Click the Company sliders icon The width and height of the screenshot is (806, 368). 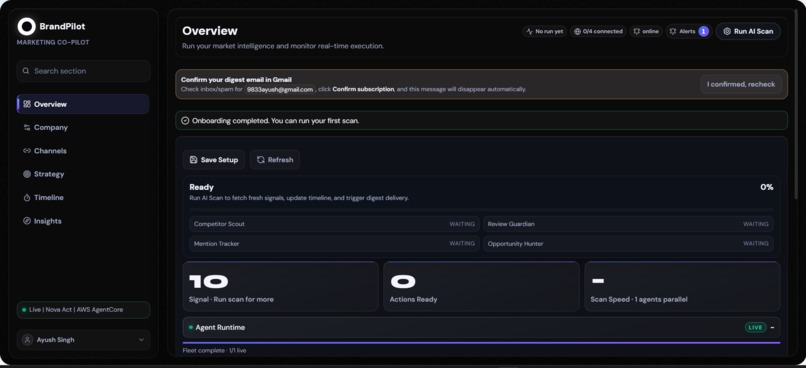point(27,127)
